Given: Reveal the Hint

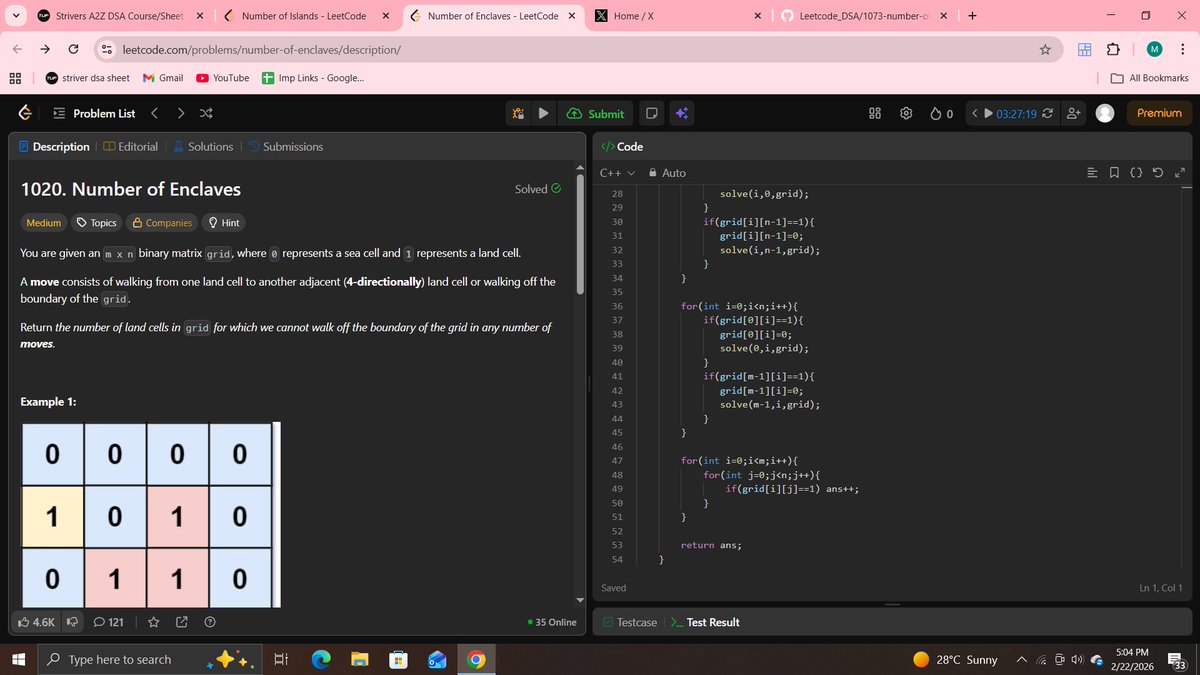Looking at the screenshot, I should click(223, 223).
